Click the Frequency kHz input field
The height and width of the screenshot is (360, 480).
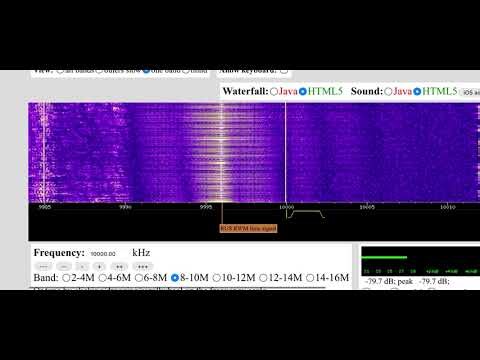click(x=109, y=254)
